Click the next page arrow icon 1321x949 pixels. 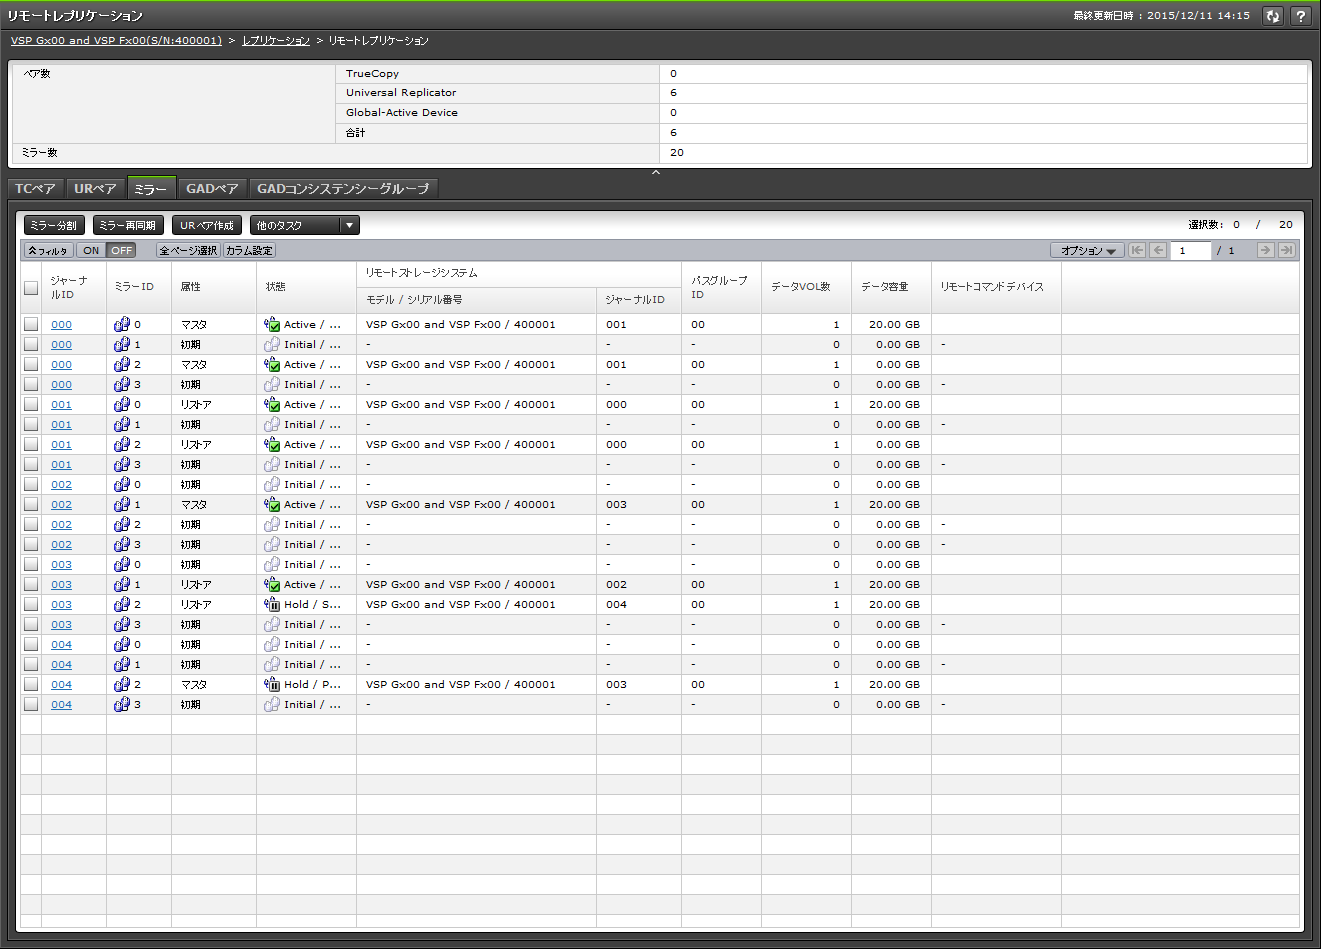pos(1265,250)
